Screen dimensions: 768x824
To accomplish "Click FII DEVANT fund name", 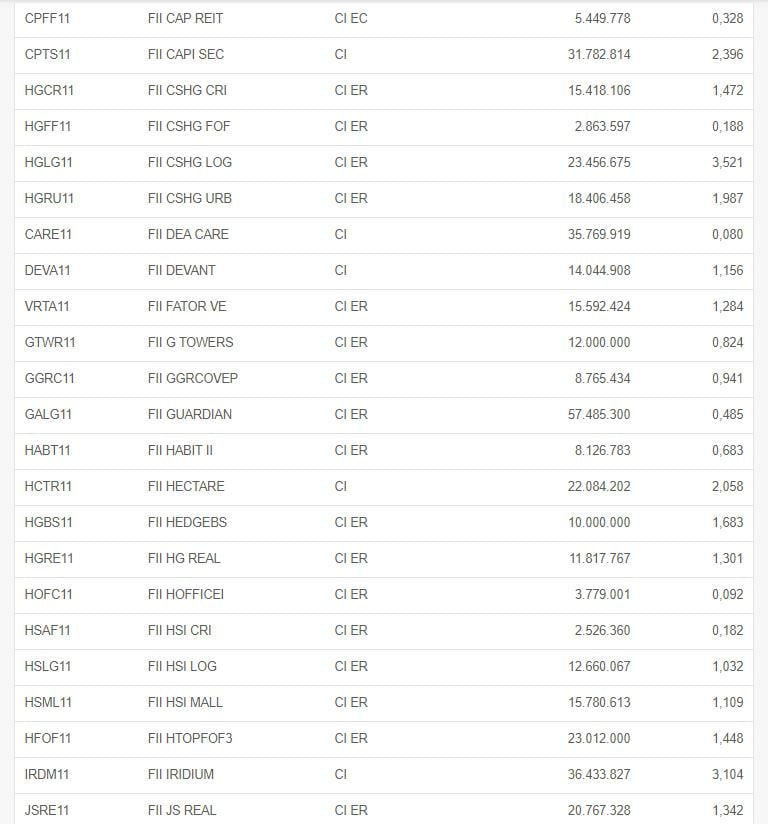I will coord(182,271).
